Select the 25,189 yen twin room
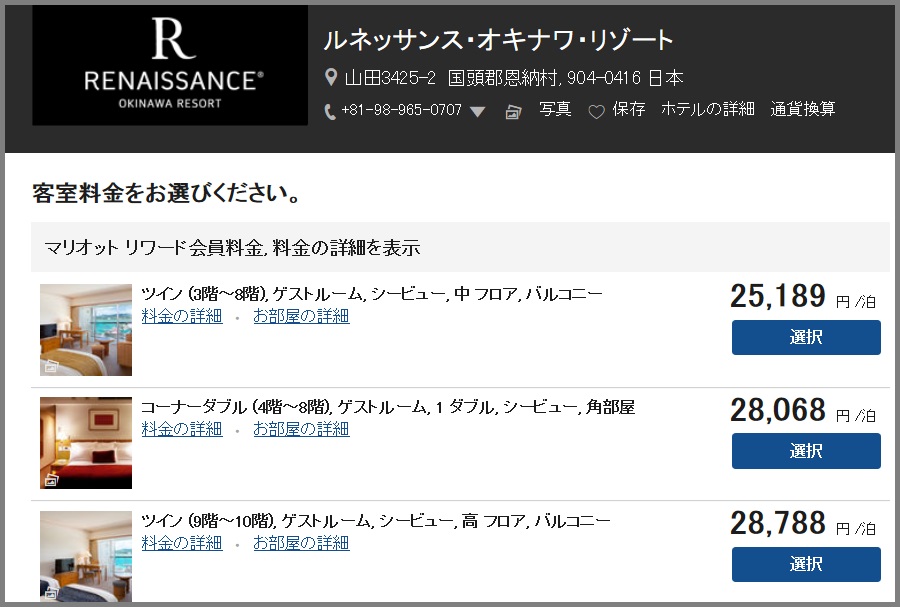This screenshot has width=900, height=607. coord(806,338)
